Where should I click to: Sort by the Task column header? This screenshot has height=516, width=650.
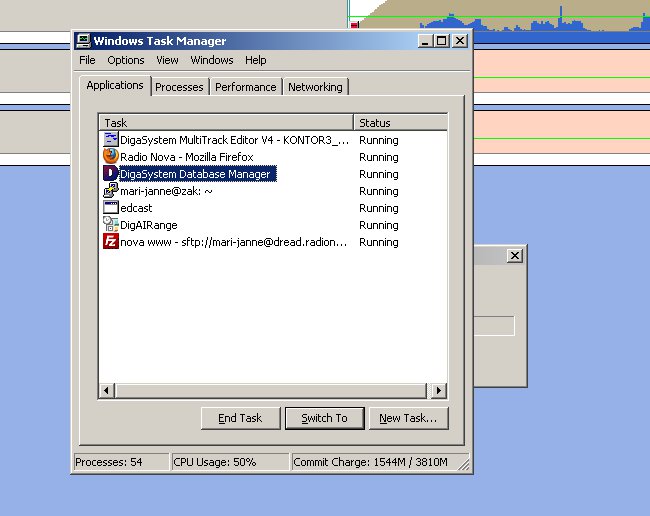[226, 123]
